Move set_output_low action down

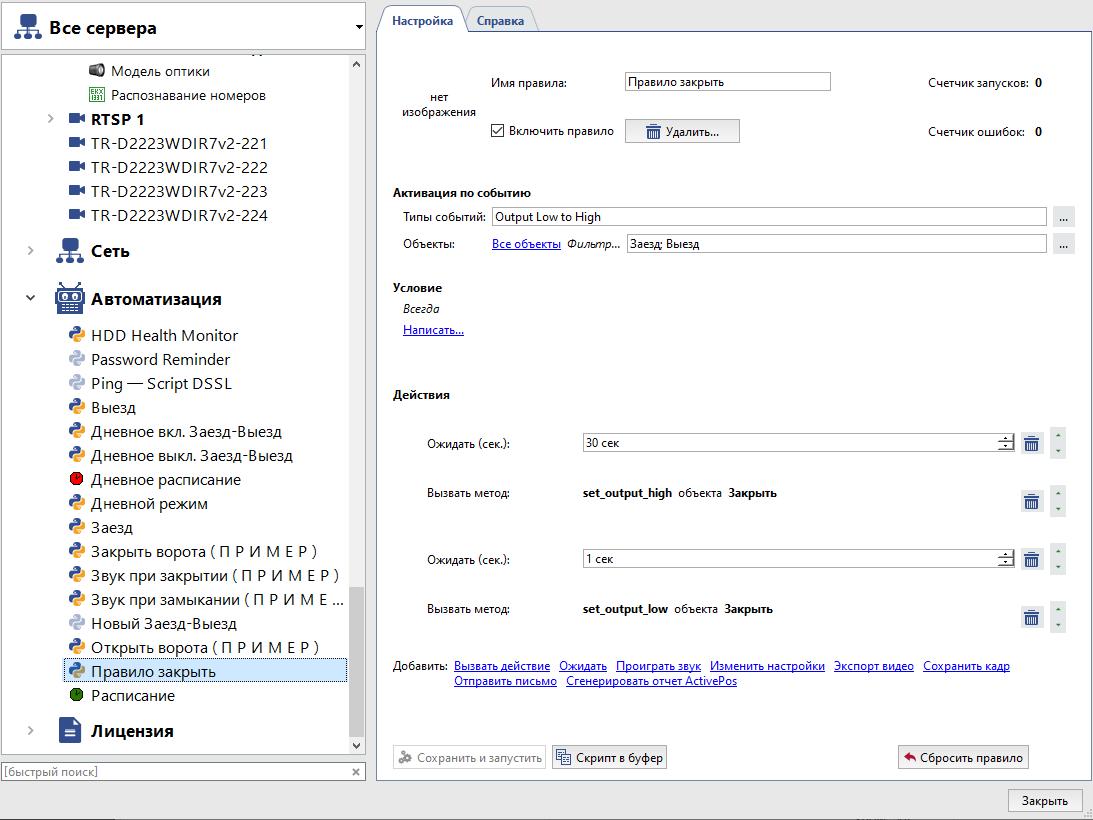tap(1058, 625)
